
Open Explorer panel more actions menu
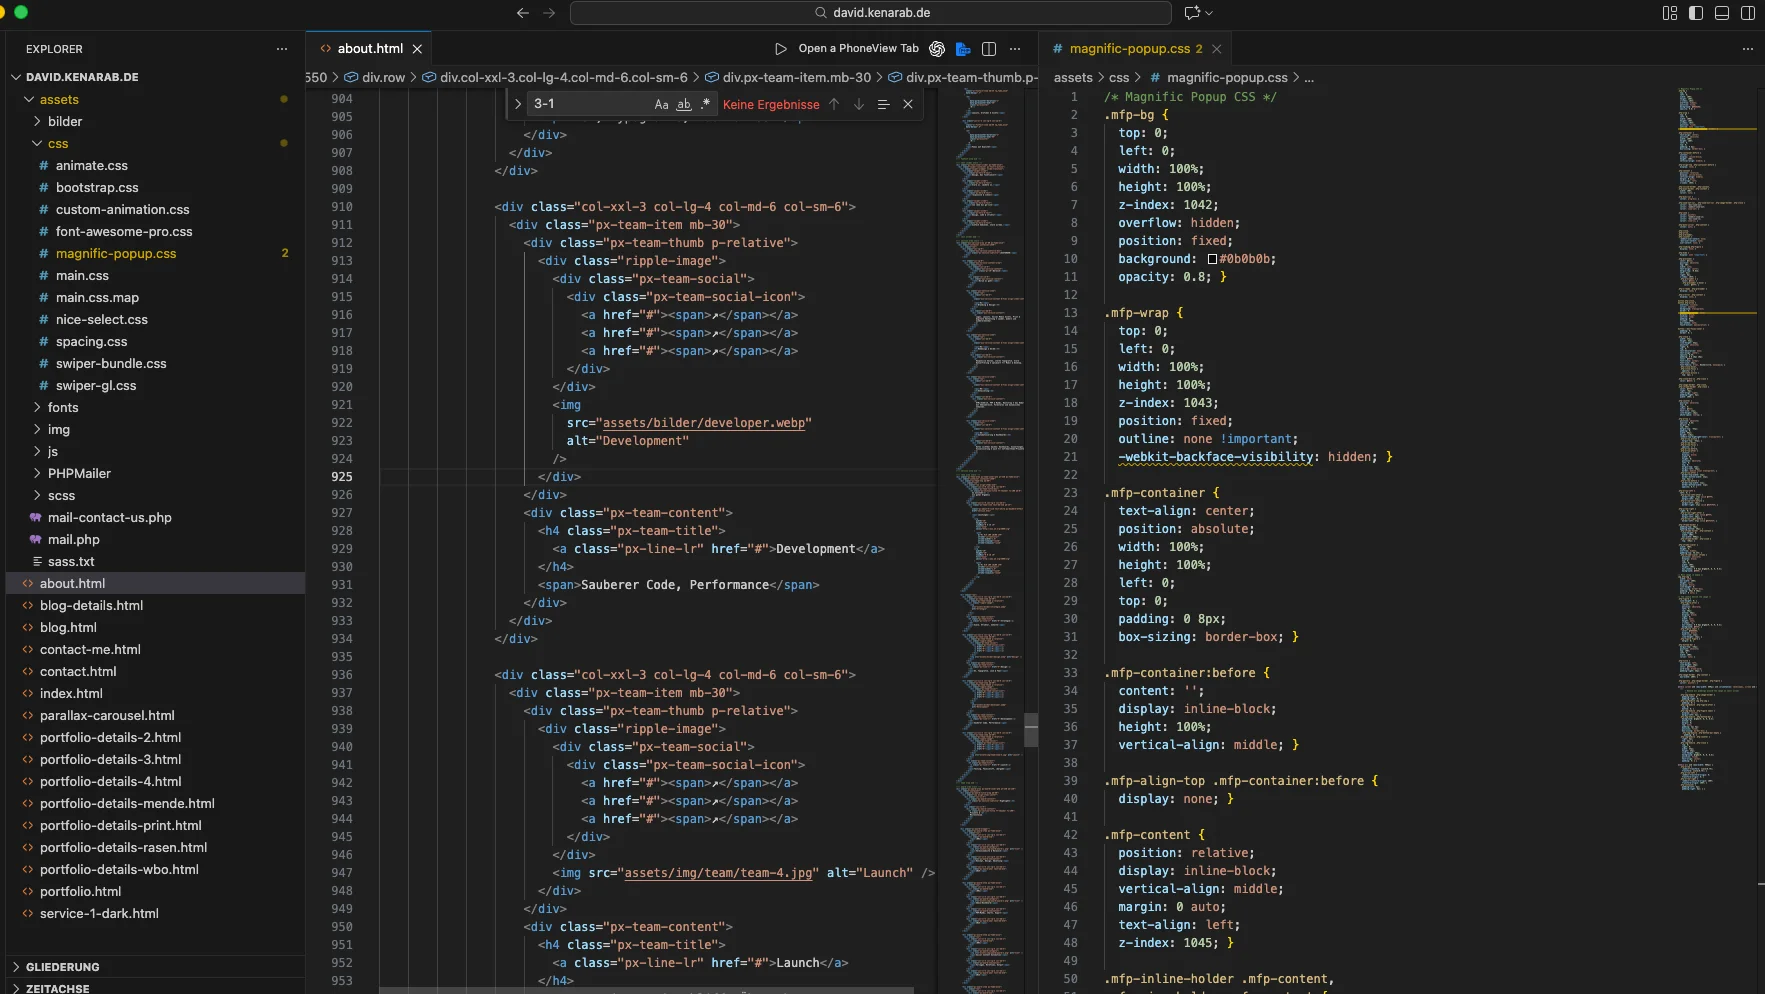coord(282,49)
